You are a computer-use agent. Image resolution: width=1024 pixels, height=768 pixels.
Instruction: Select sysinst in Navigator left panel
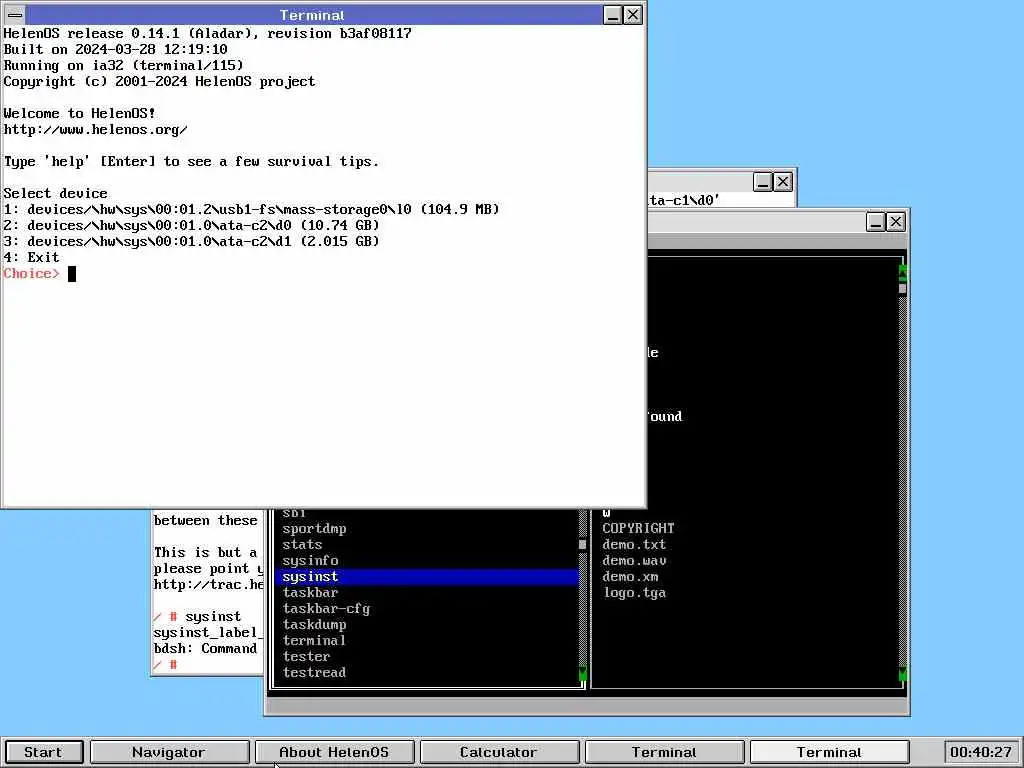point(427,577)
